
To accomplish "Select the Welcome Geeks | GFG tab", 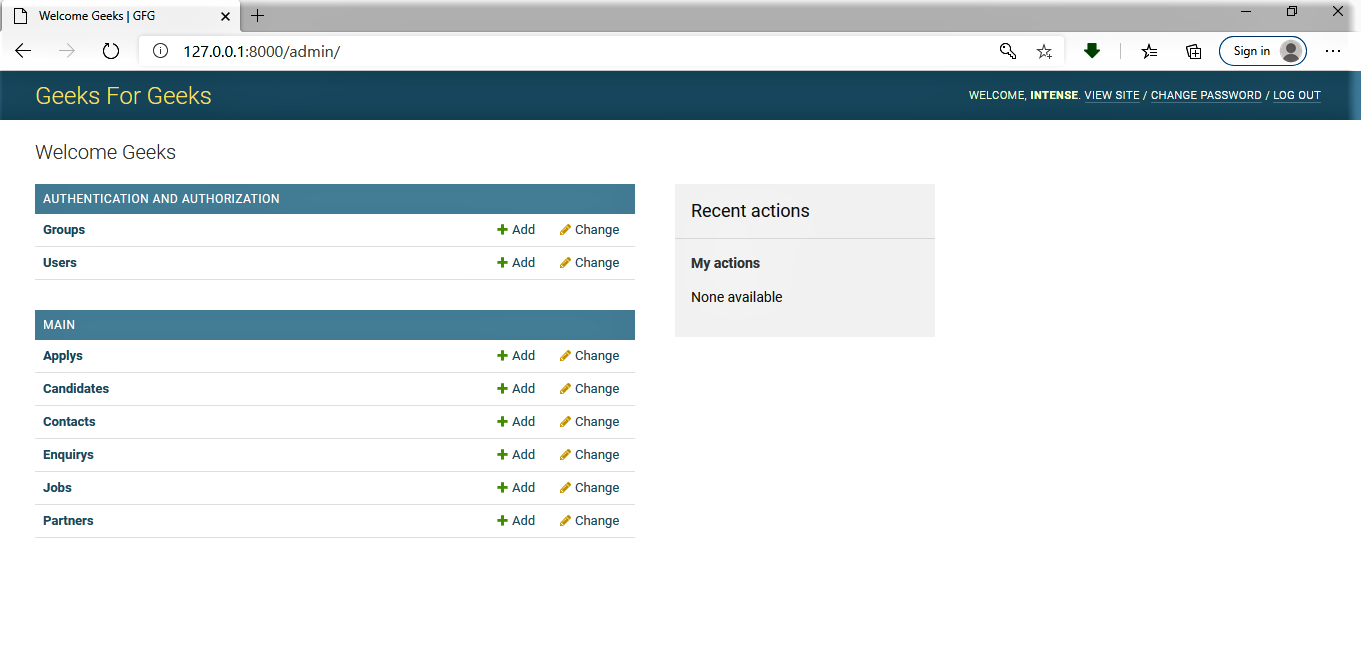I will 120,16.
